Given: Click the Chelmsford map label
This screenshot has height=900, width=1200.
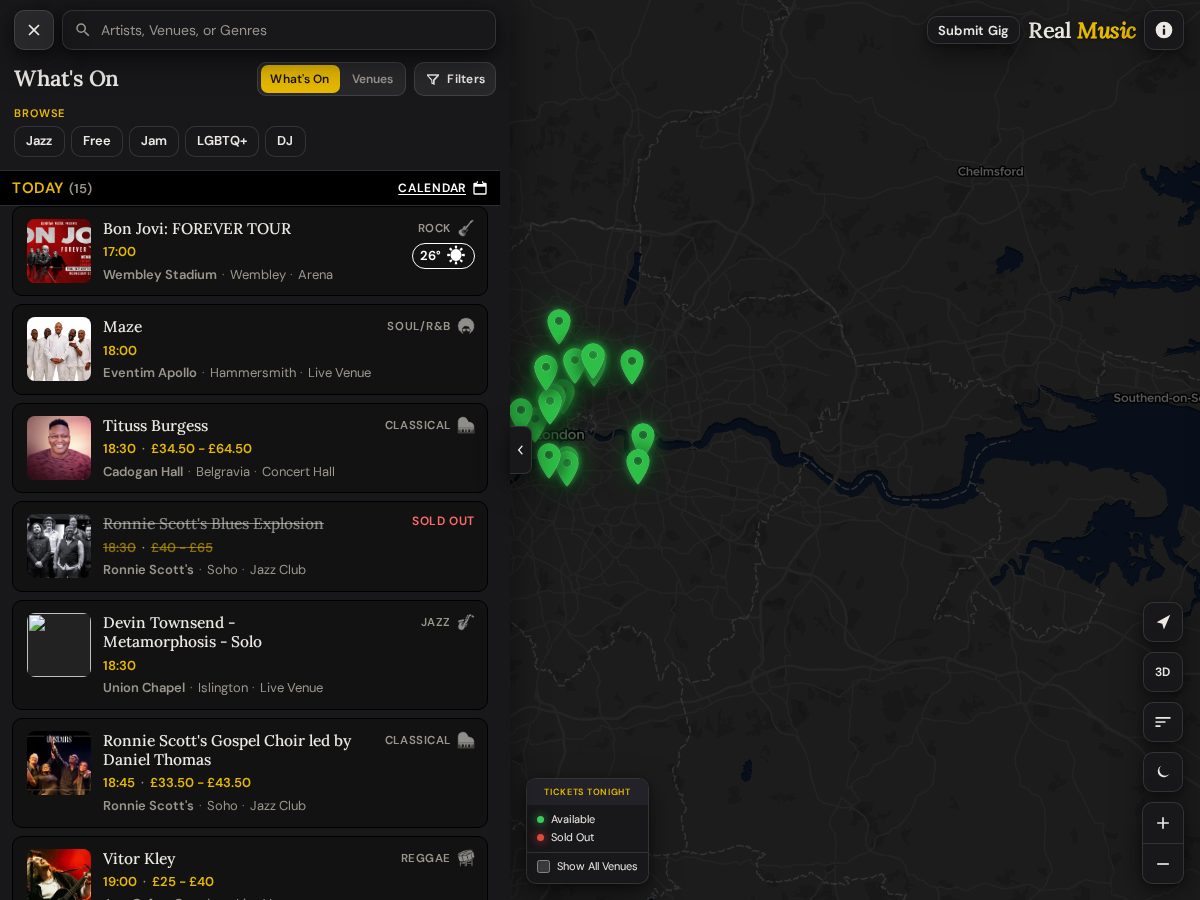Looking at the screenshot, I should point(990,171).
